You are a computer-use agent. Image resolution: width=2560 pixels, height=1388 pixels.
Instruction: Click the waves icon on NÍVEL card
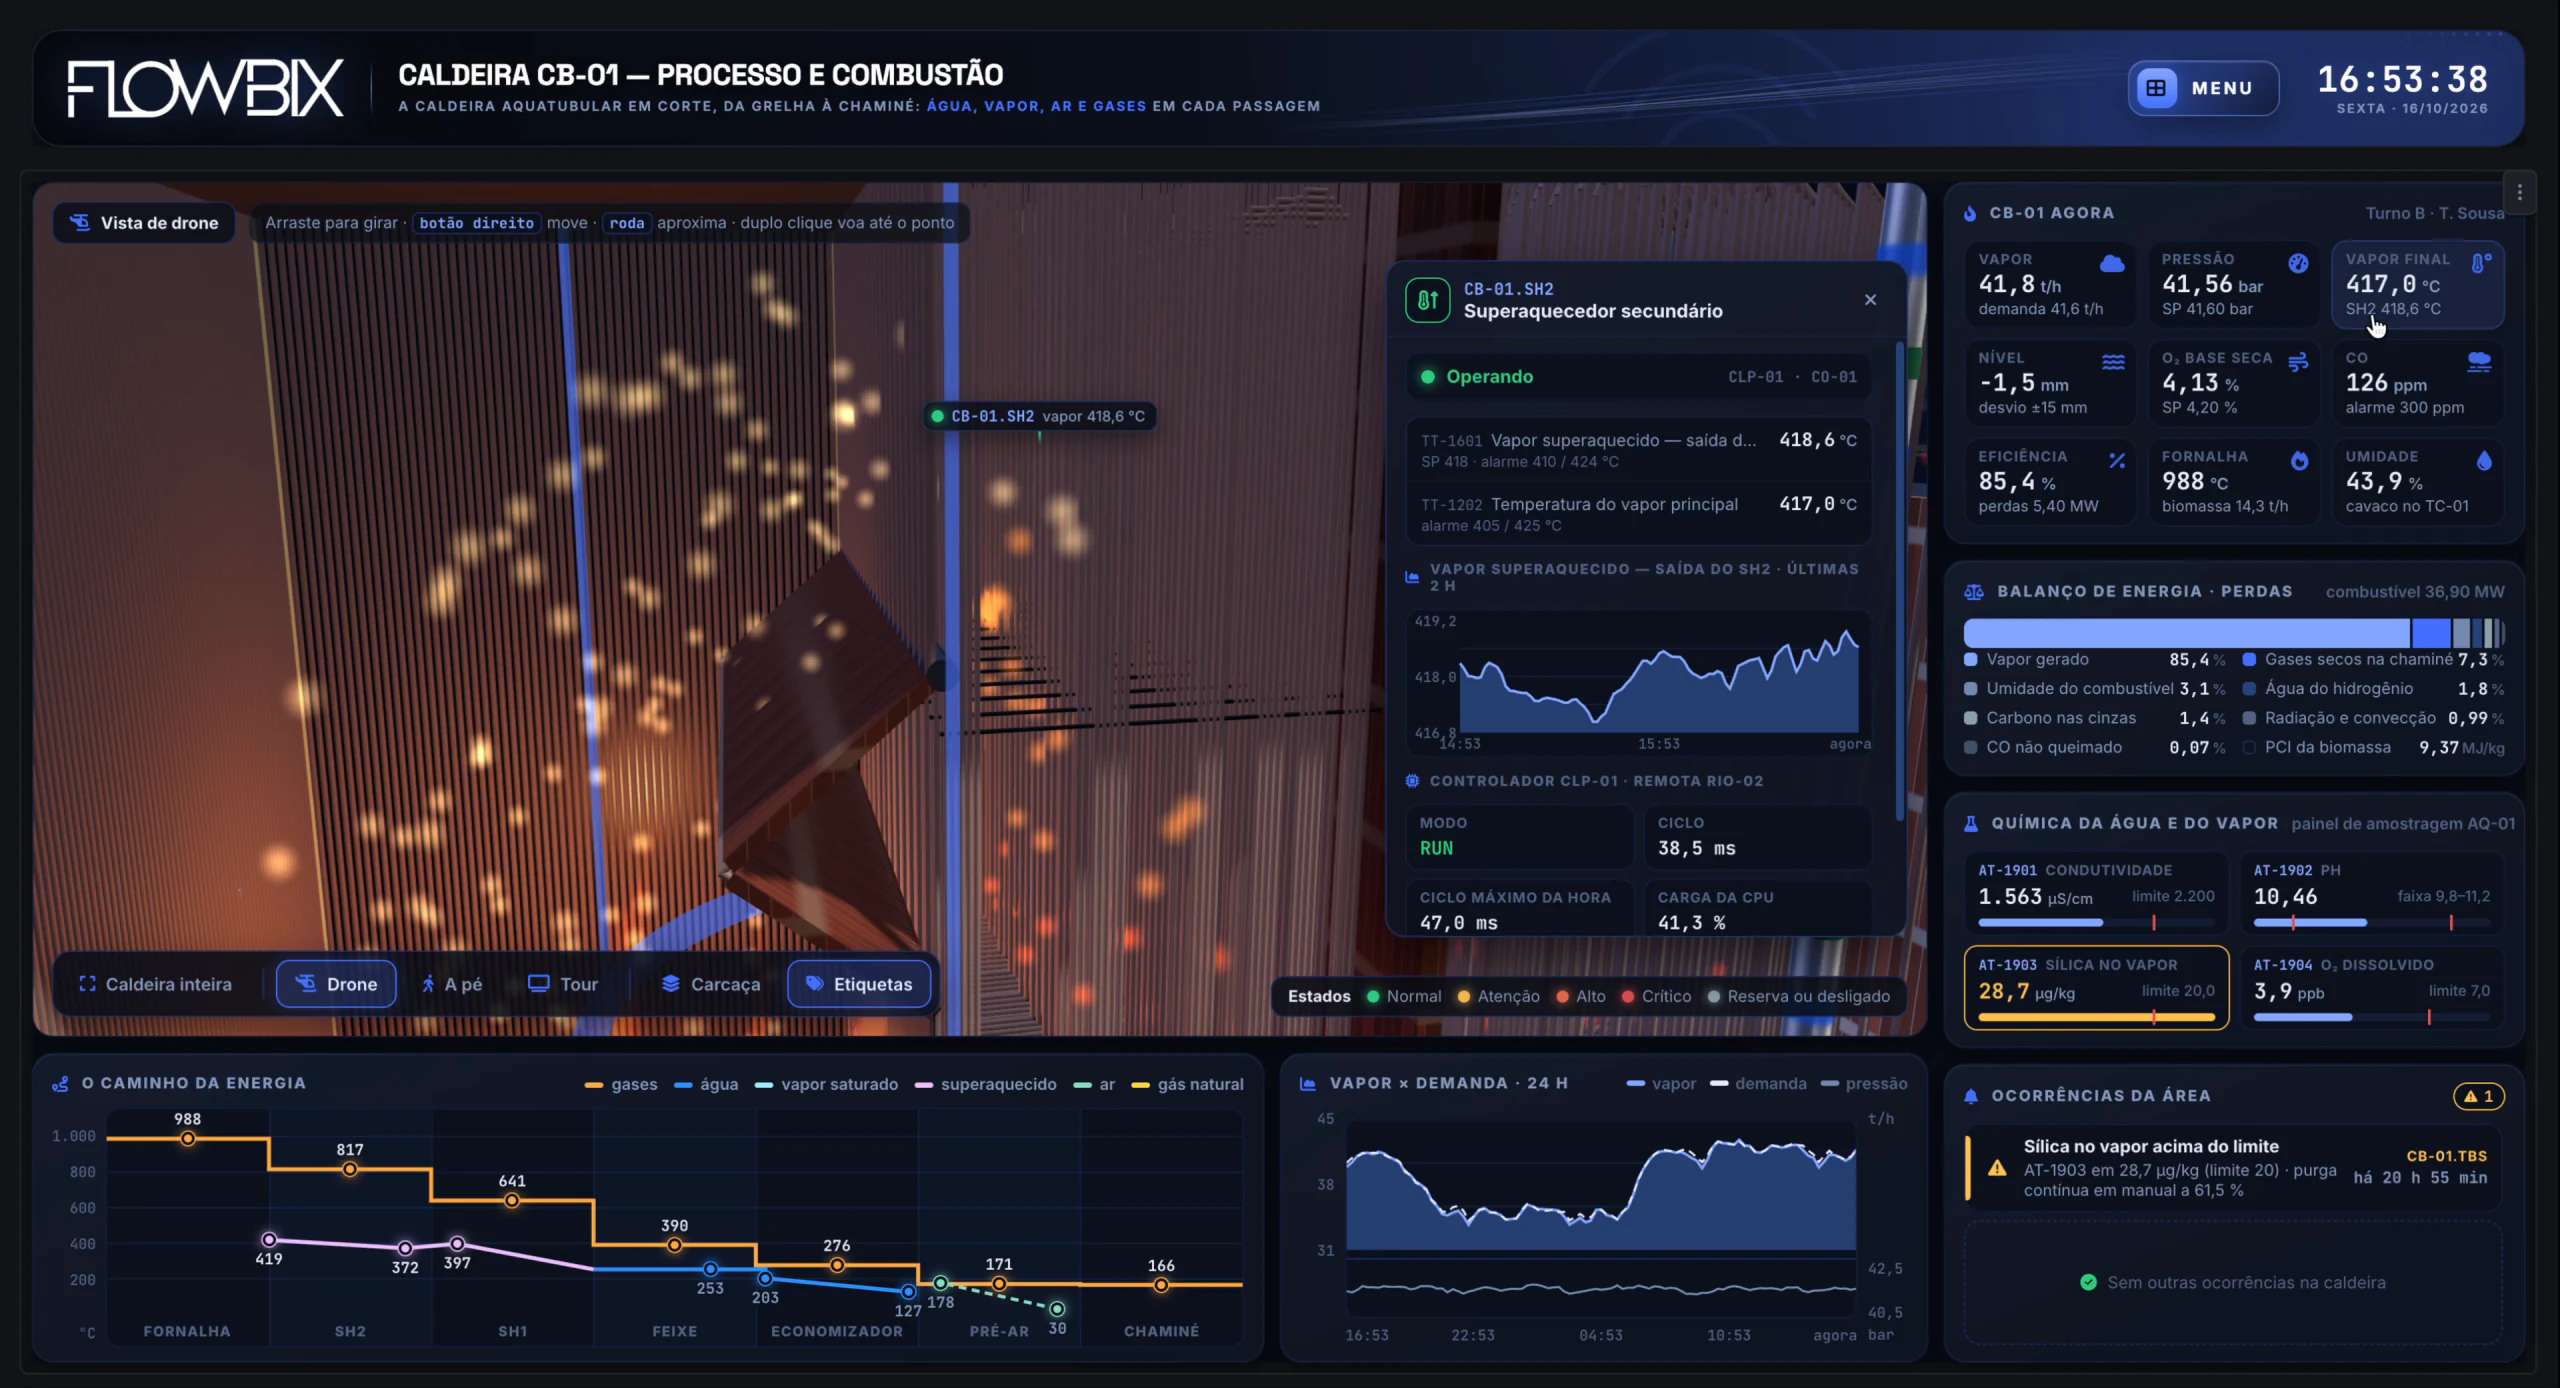pos(2113,362)
